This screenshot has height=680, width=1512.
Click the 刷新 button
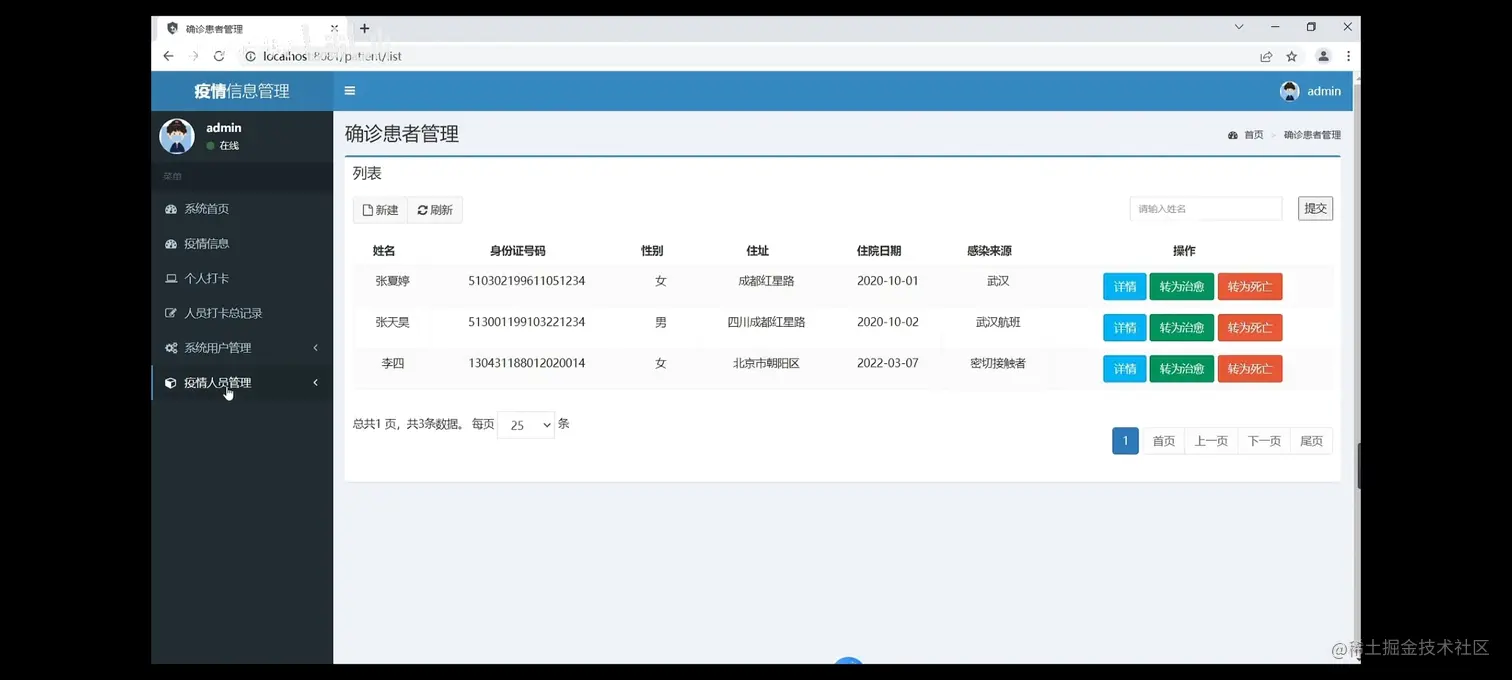pos(435,210)
